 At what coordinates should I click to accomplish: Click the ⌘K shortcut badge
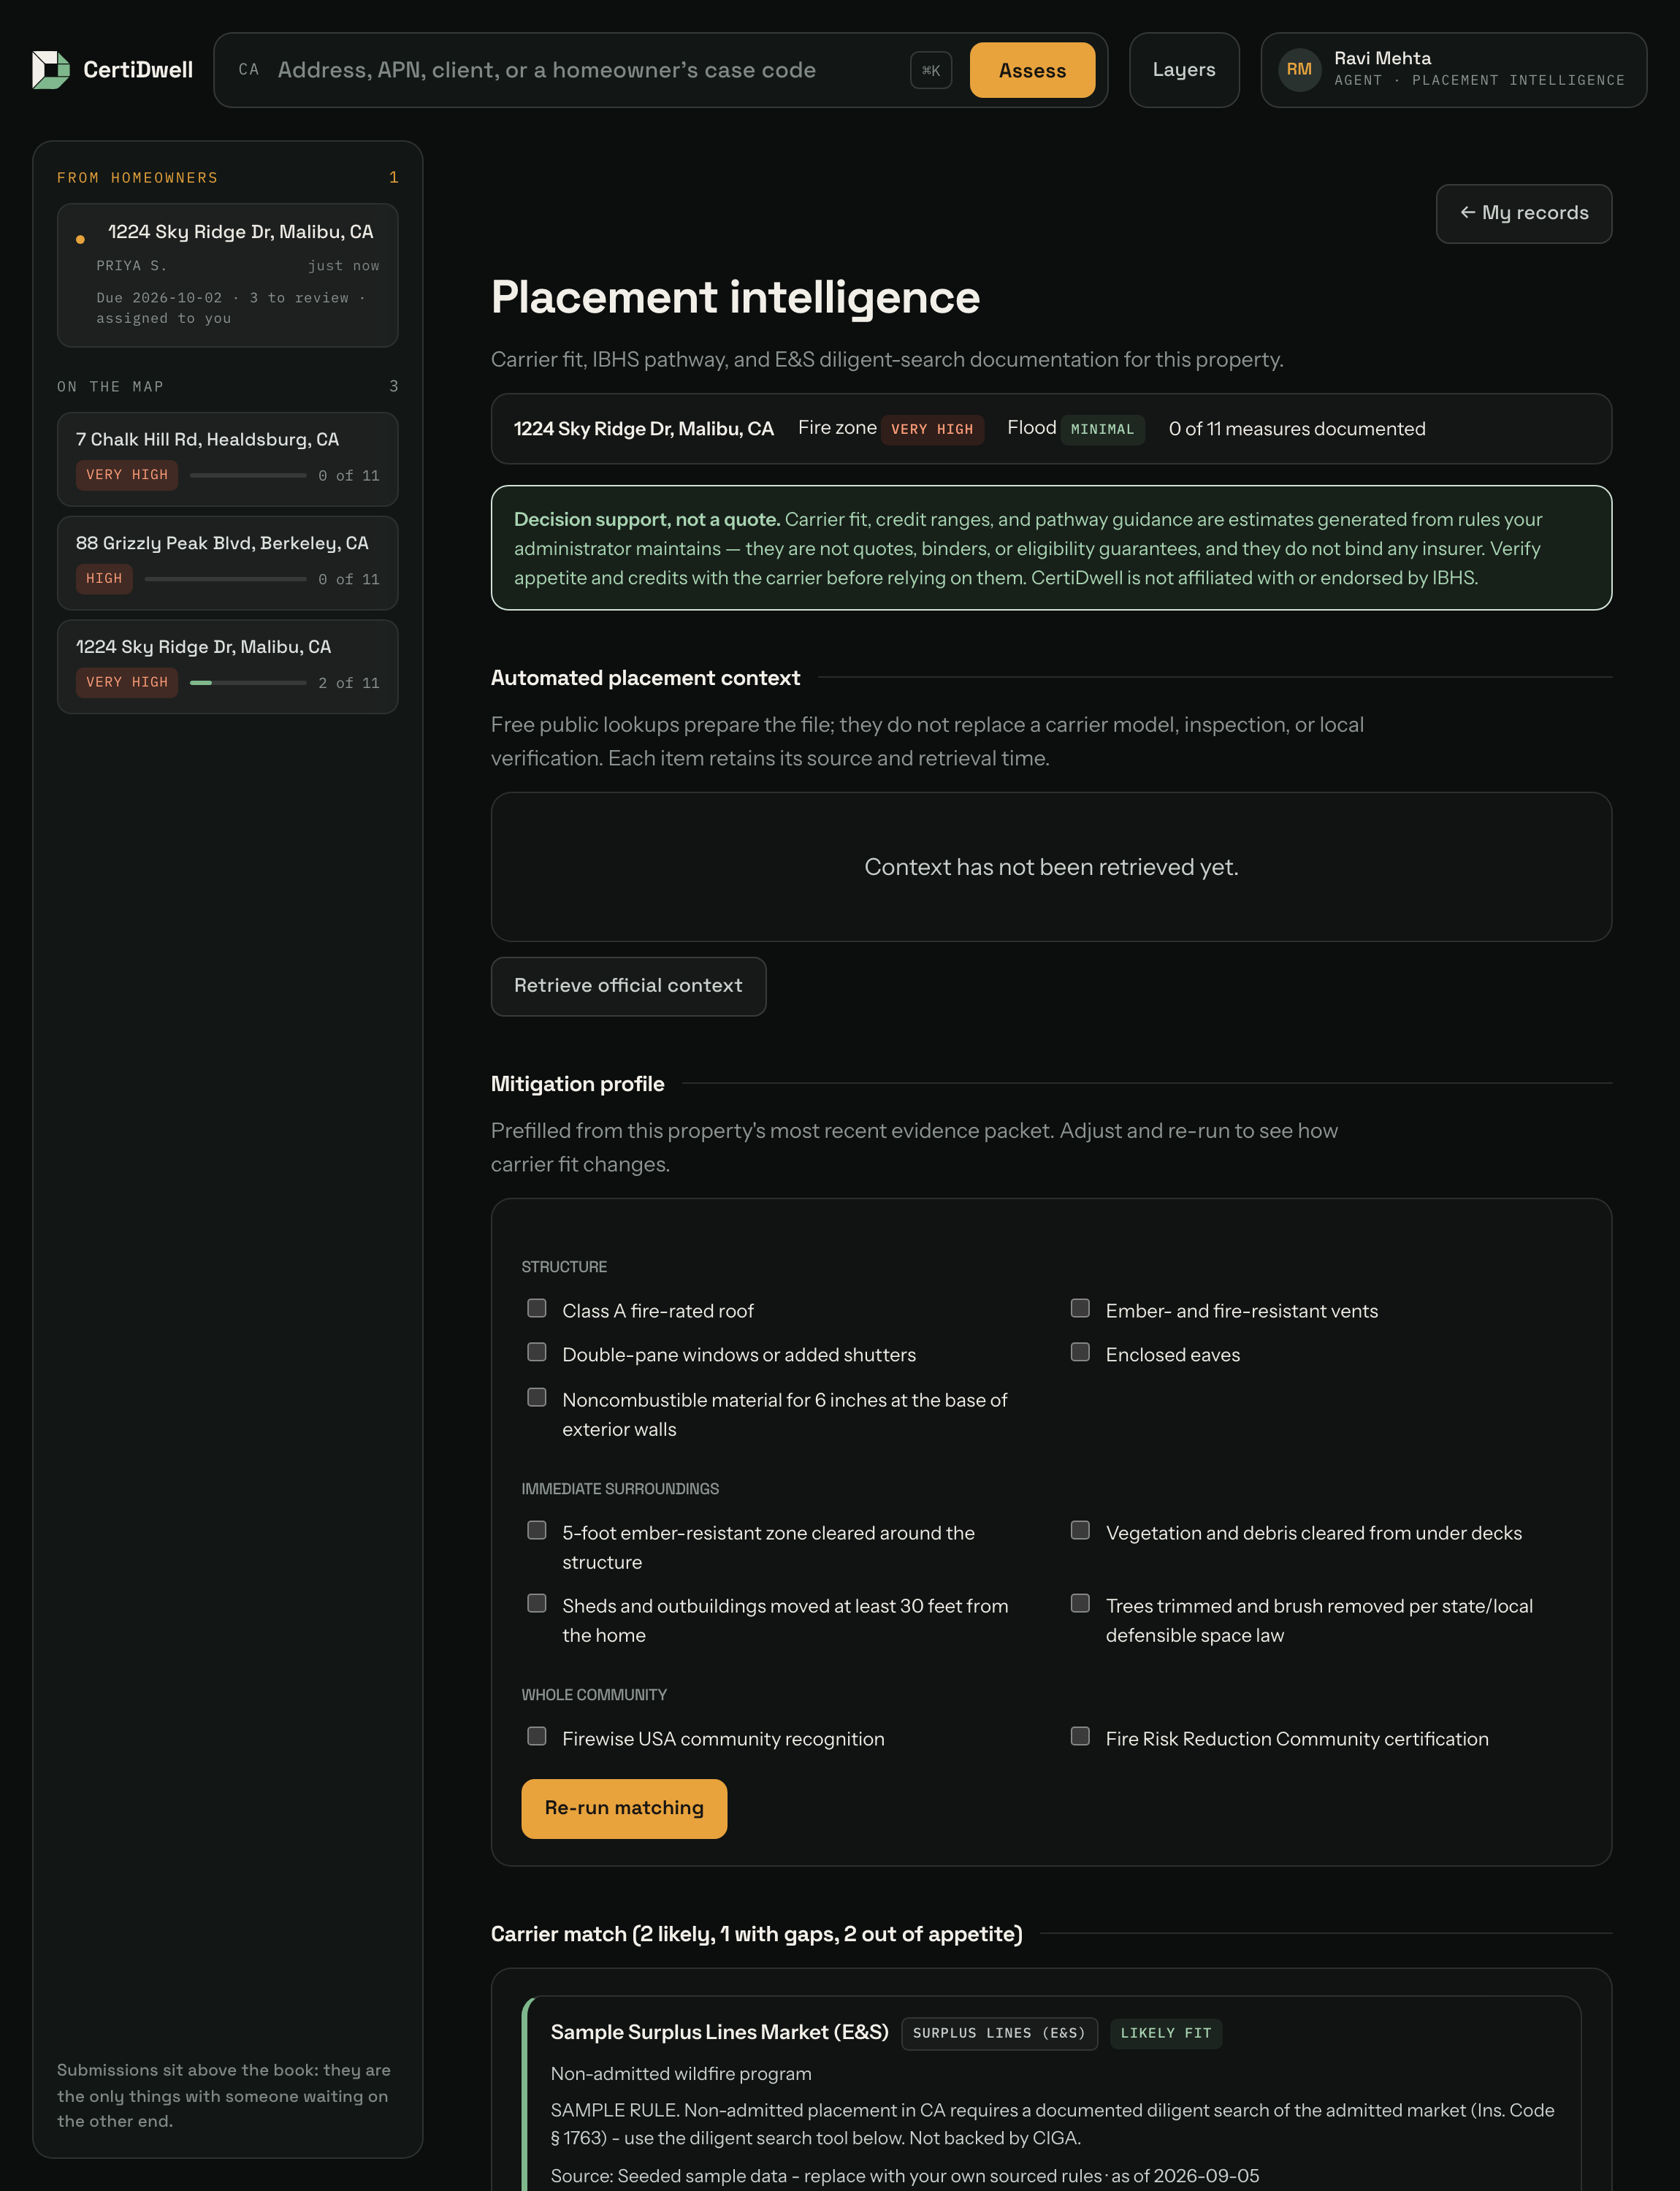(931, 70)
